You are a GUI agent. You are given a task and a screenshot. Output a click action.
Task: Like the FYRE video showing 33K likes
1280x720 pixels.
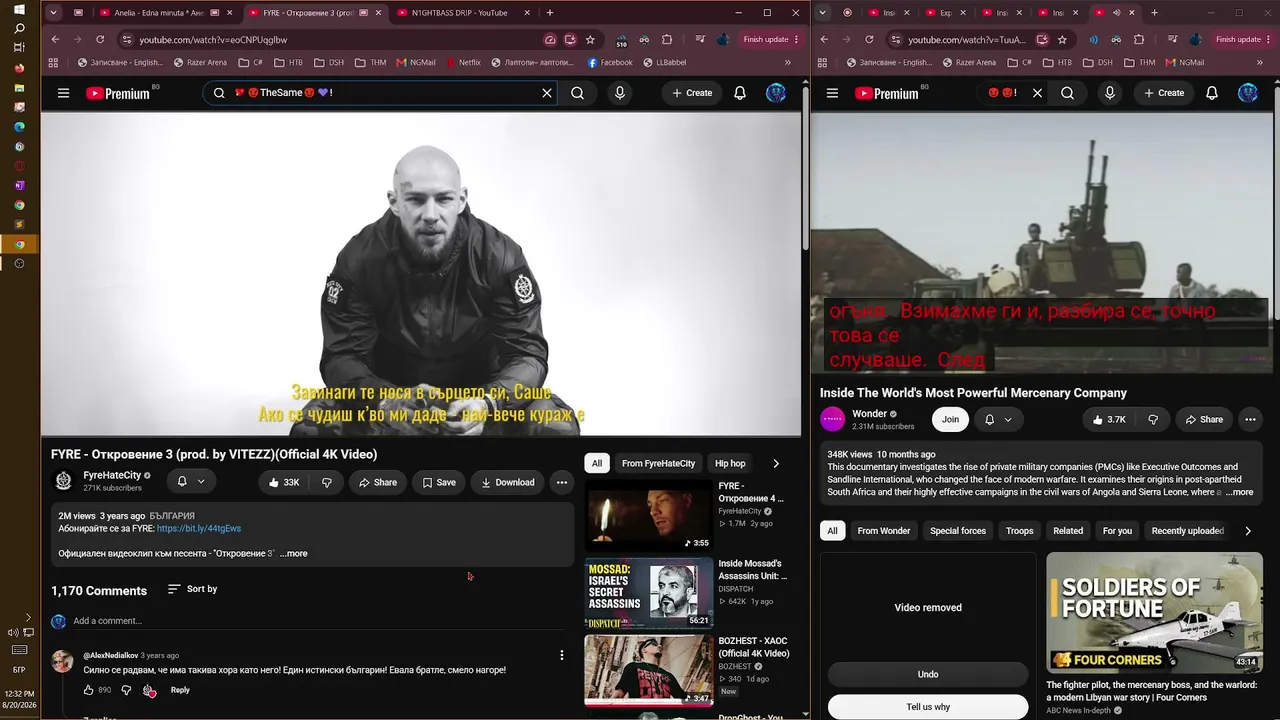click(x=284, y=482)
